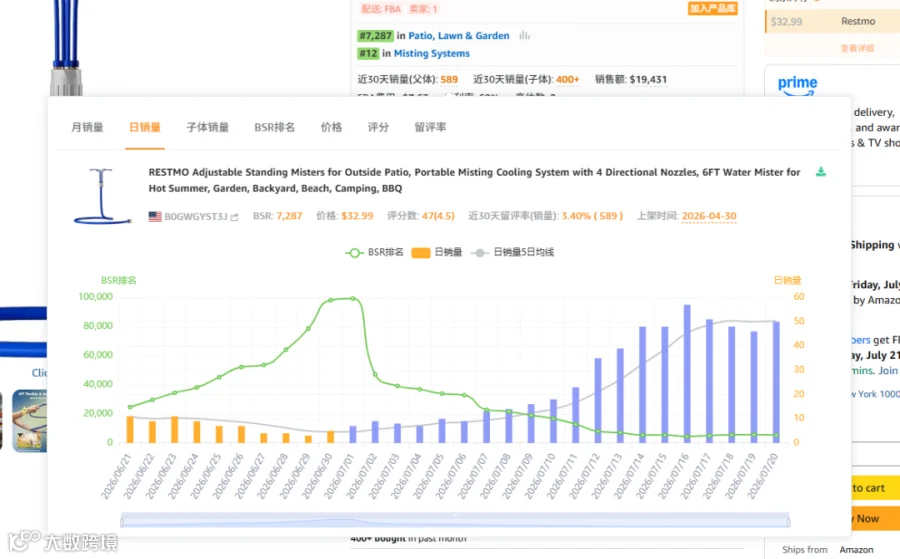Switch to 月销量 tab
This screenshot has height=559, width=900.
click(87, 127)
